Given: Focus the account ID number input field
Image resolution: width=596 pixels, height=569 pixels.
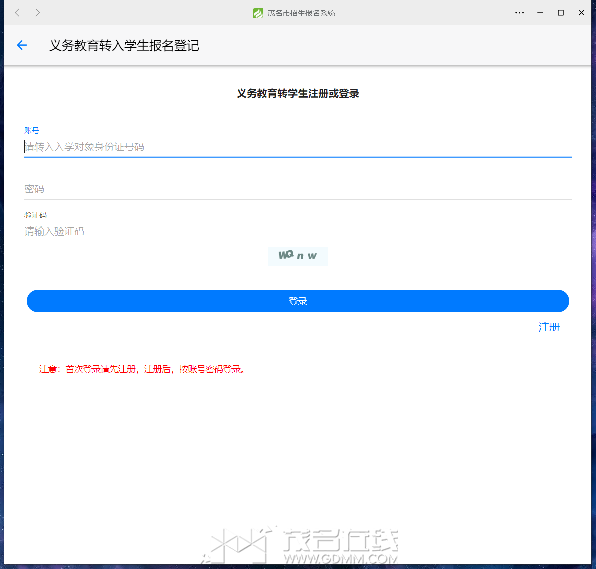Looking at the screenshot, I should click(x=298, y=147).
